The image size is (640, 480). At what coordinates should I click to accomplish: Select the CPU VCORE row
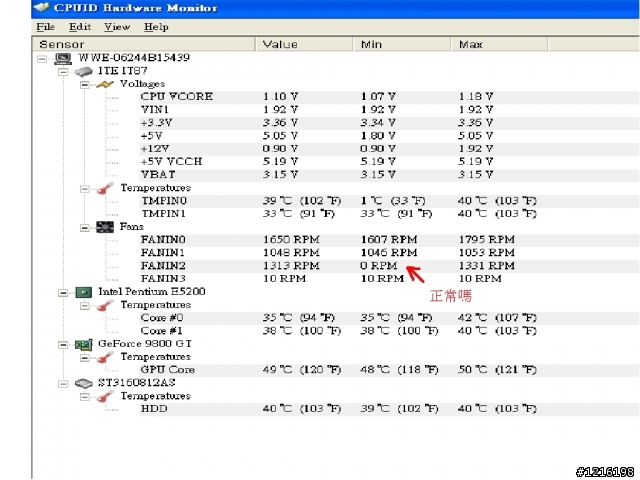click(x=389, y=97)
